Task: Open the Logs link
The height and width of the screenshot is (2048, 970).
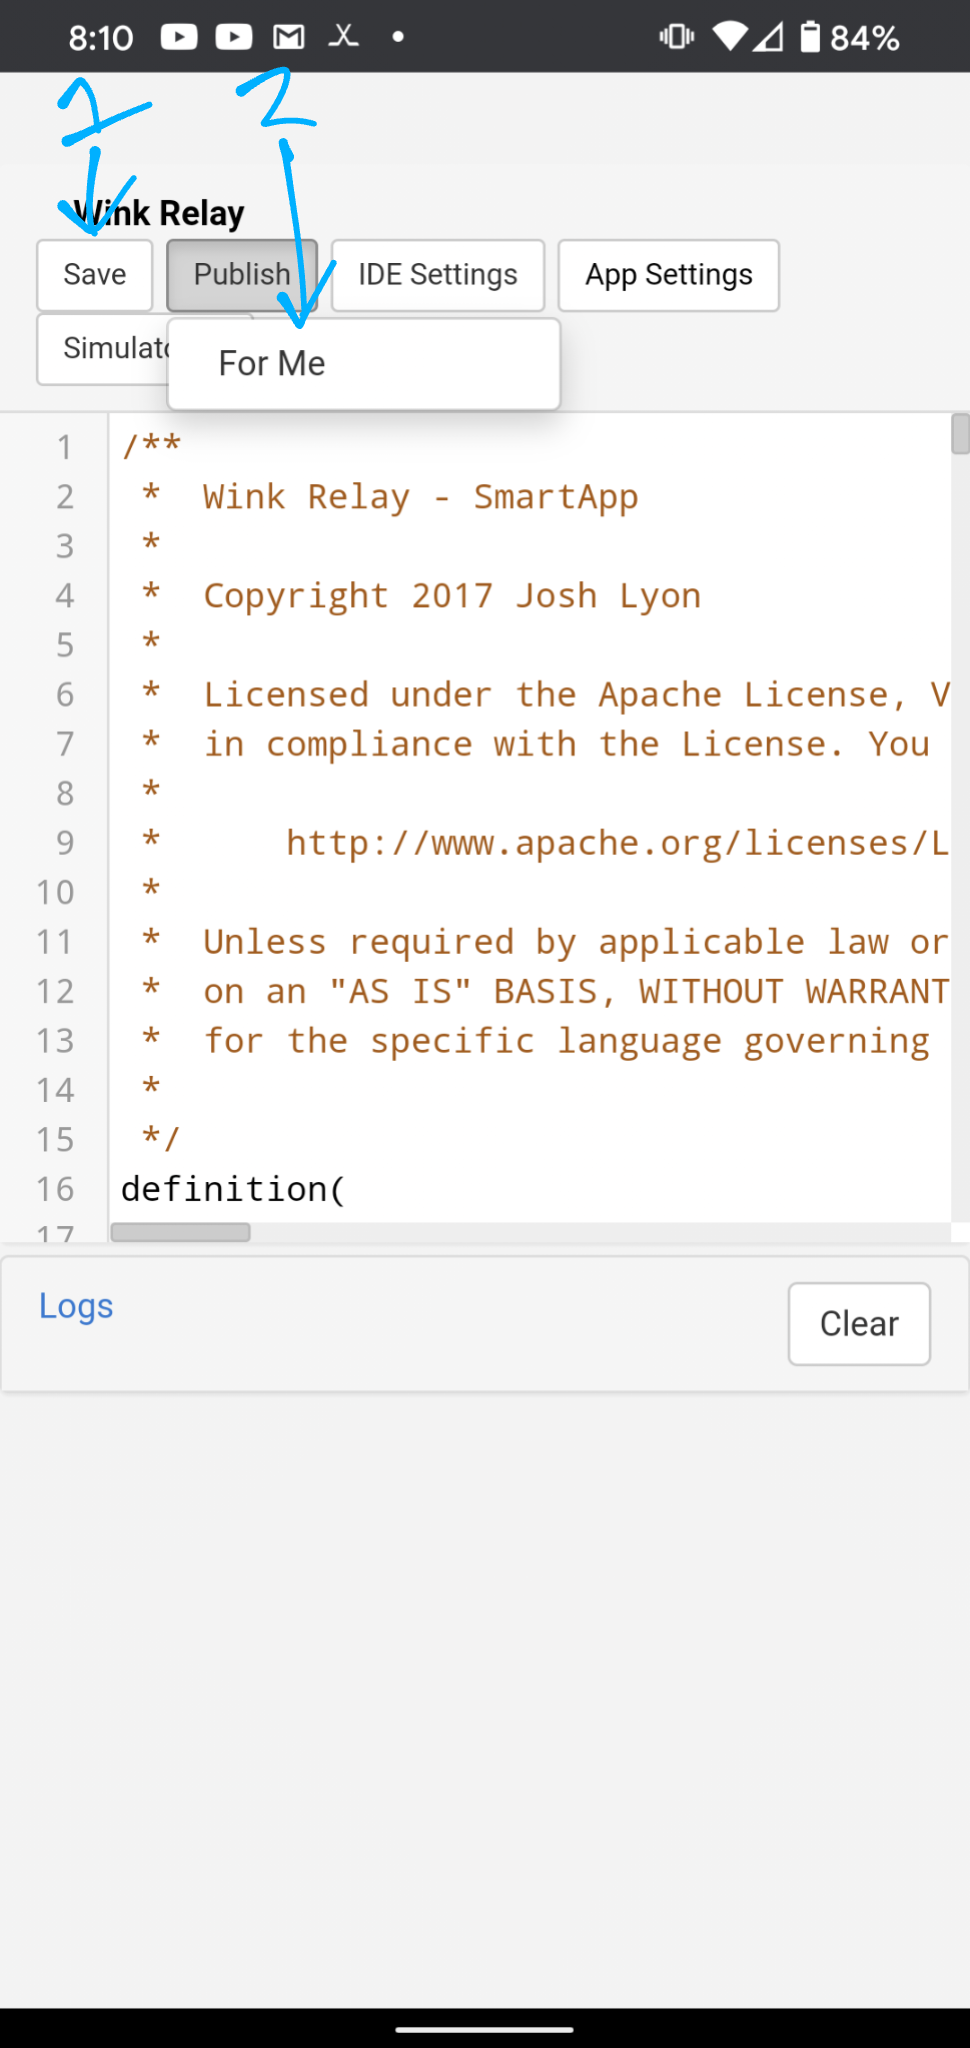Action: tap(76, 1306)
